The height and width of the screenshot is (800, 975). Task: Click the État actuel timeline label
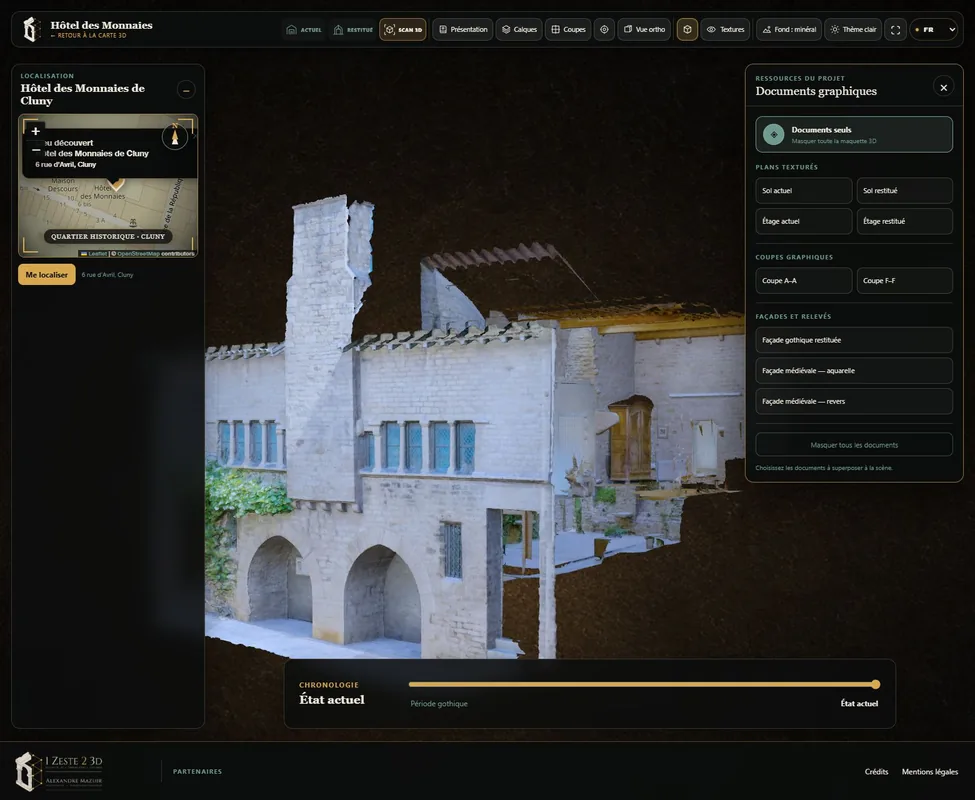point(859,704)
